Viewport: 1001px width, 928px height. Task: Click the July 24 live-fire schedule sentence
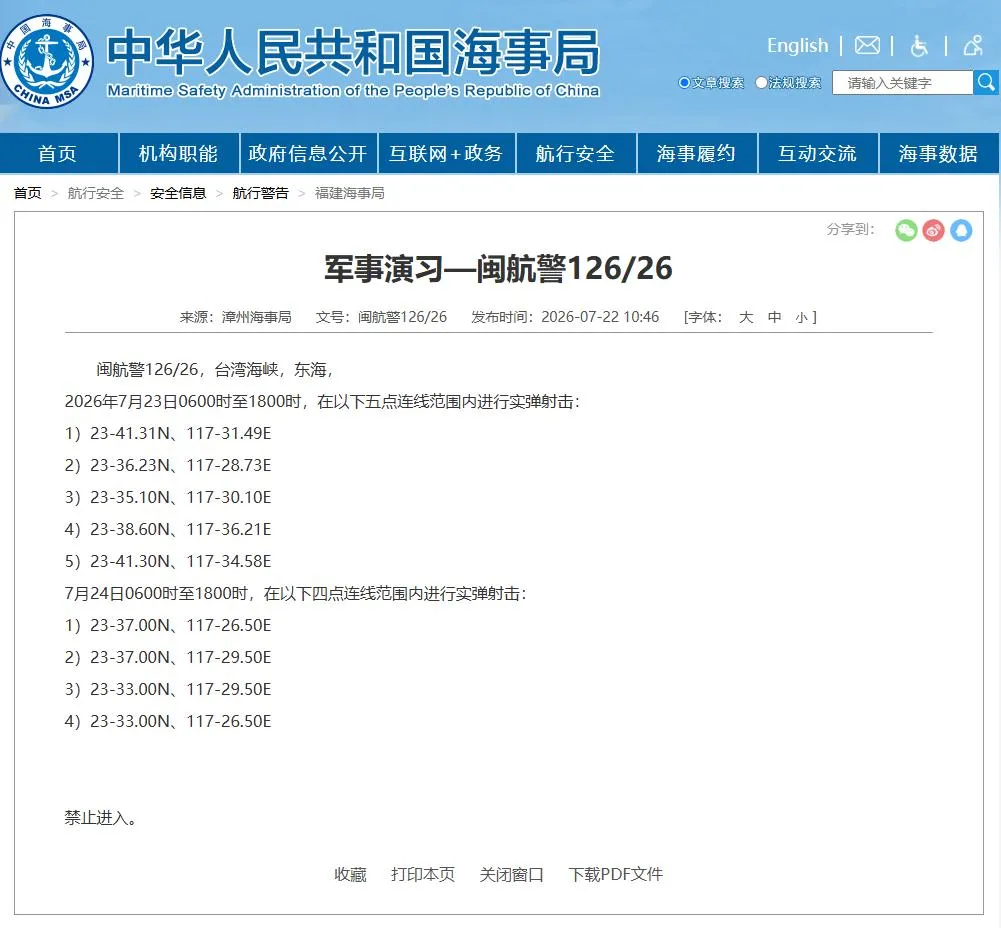[296, 594]
